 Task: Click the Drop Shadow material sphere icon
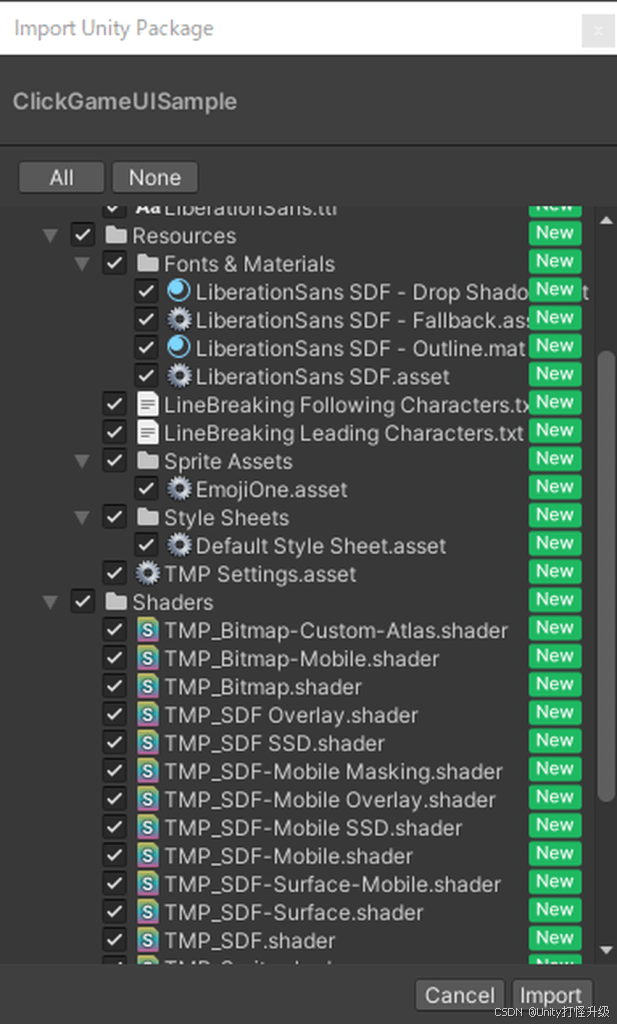point(179,291)
